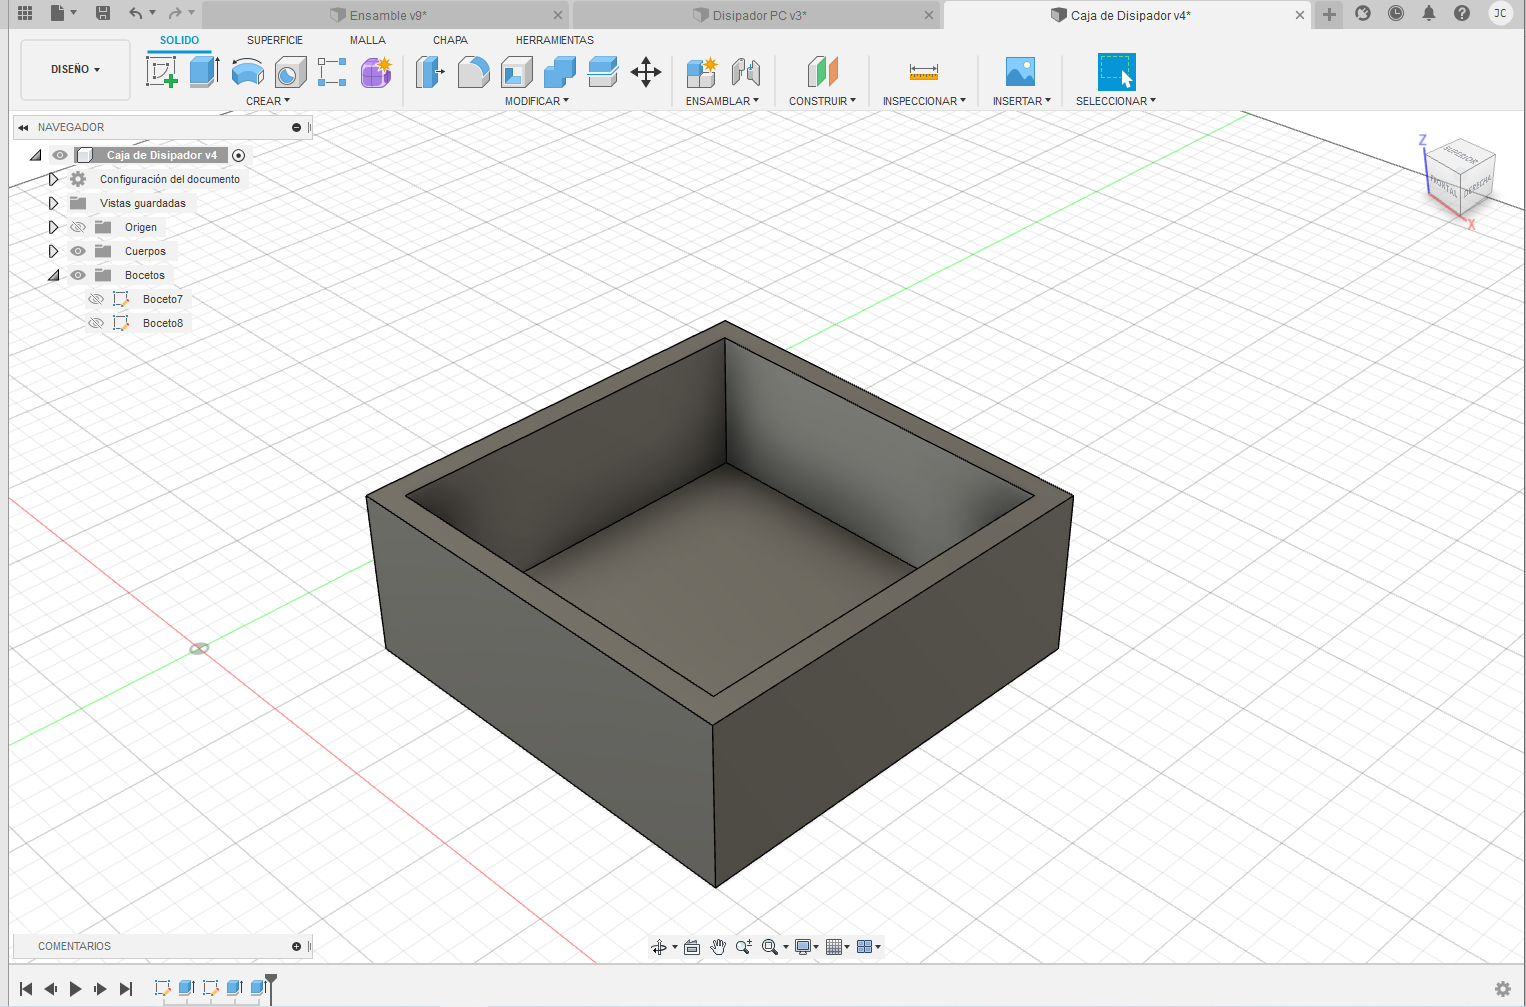The image size is (1526, 1007).
Task: Expand Configuración del documento node
Action: pos(54,179)
